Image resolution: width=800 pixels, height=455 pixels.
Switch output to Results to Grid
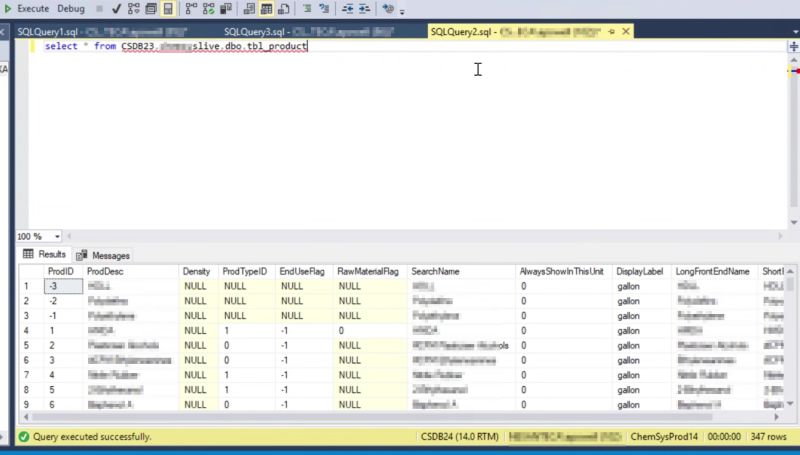click(x=266, y=9)
